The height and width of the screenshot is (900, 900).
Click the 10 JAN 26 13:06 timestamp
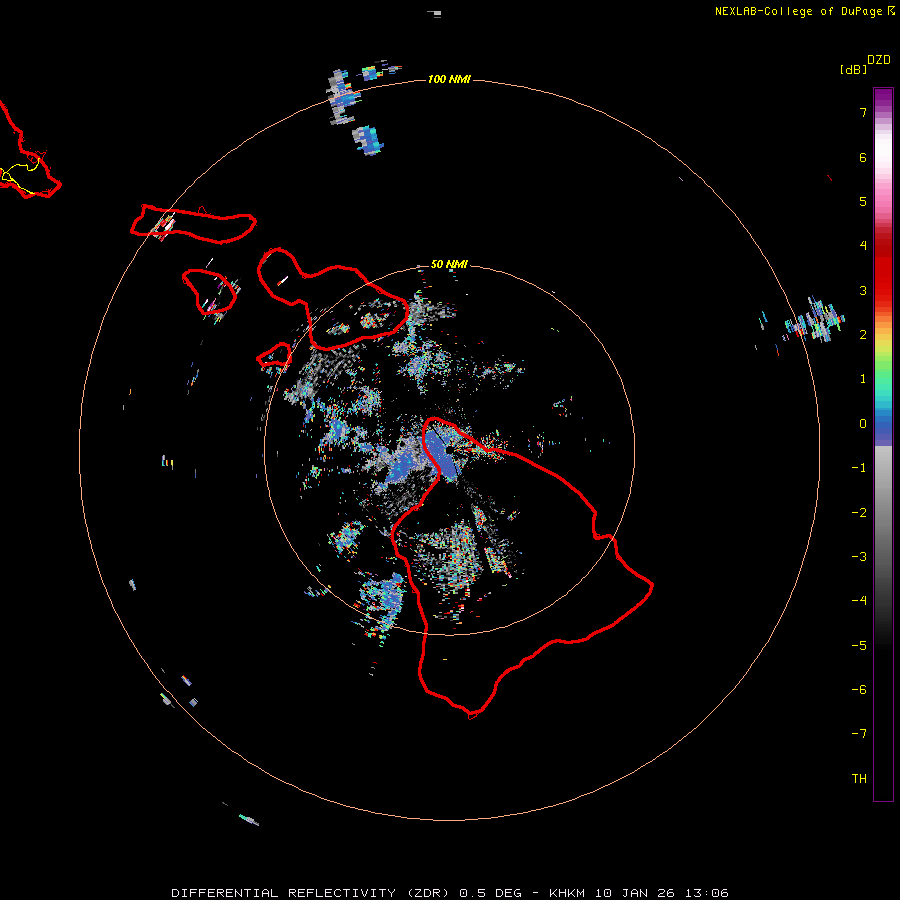pos(661,893)
